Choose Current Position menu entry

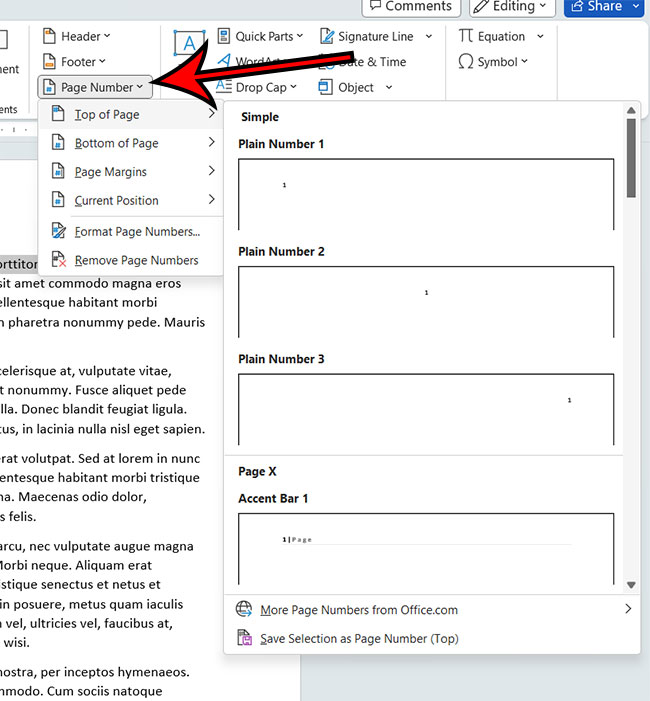click(x=131, y=200)
